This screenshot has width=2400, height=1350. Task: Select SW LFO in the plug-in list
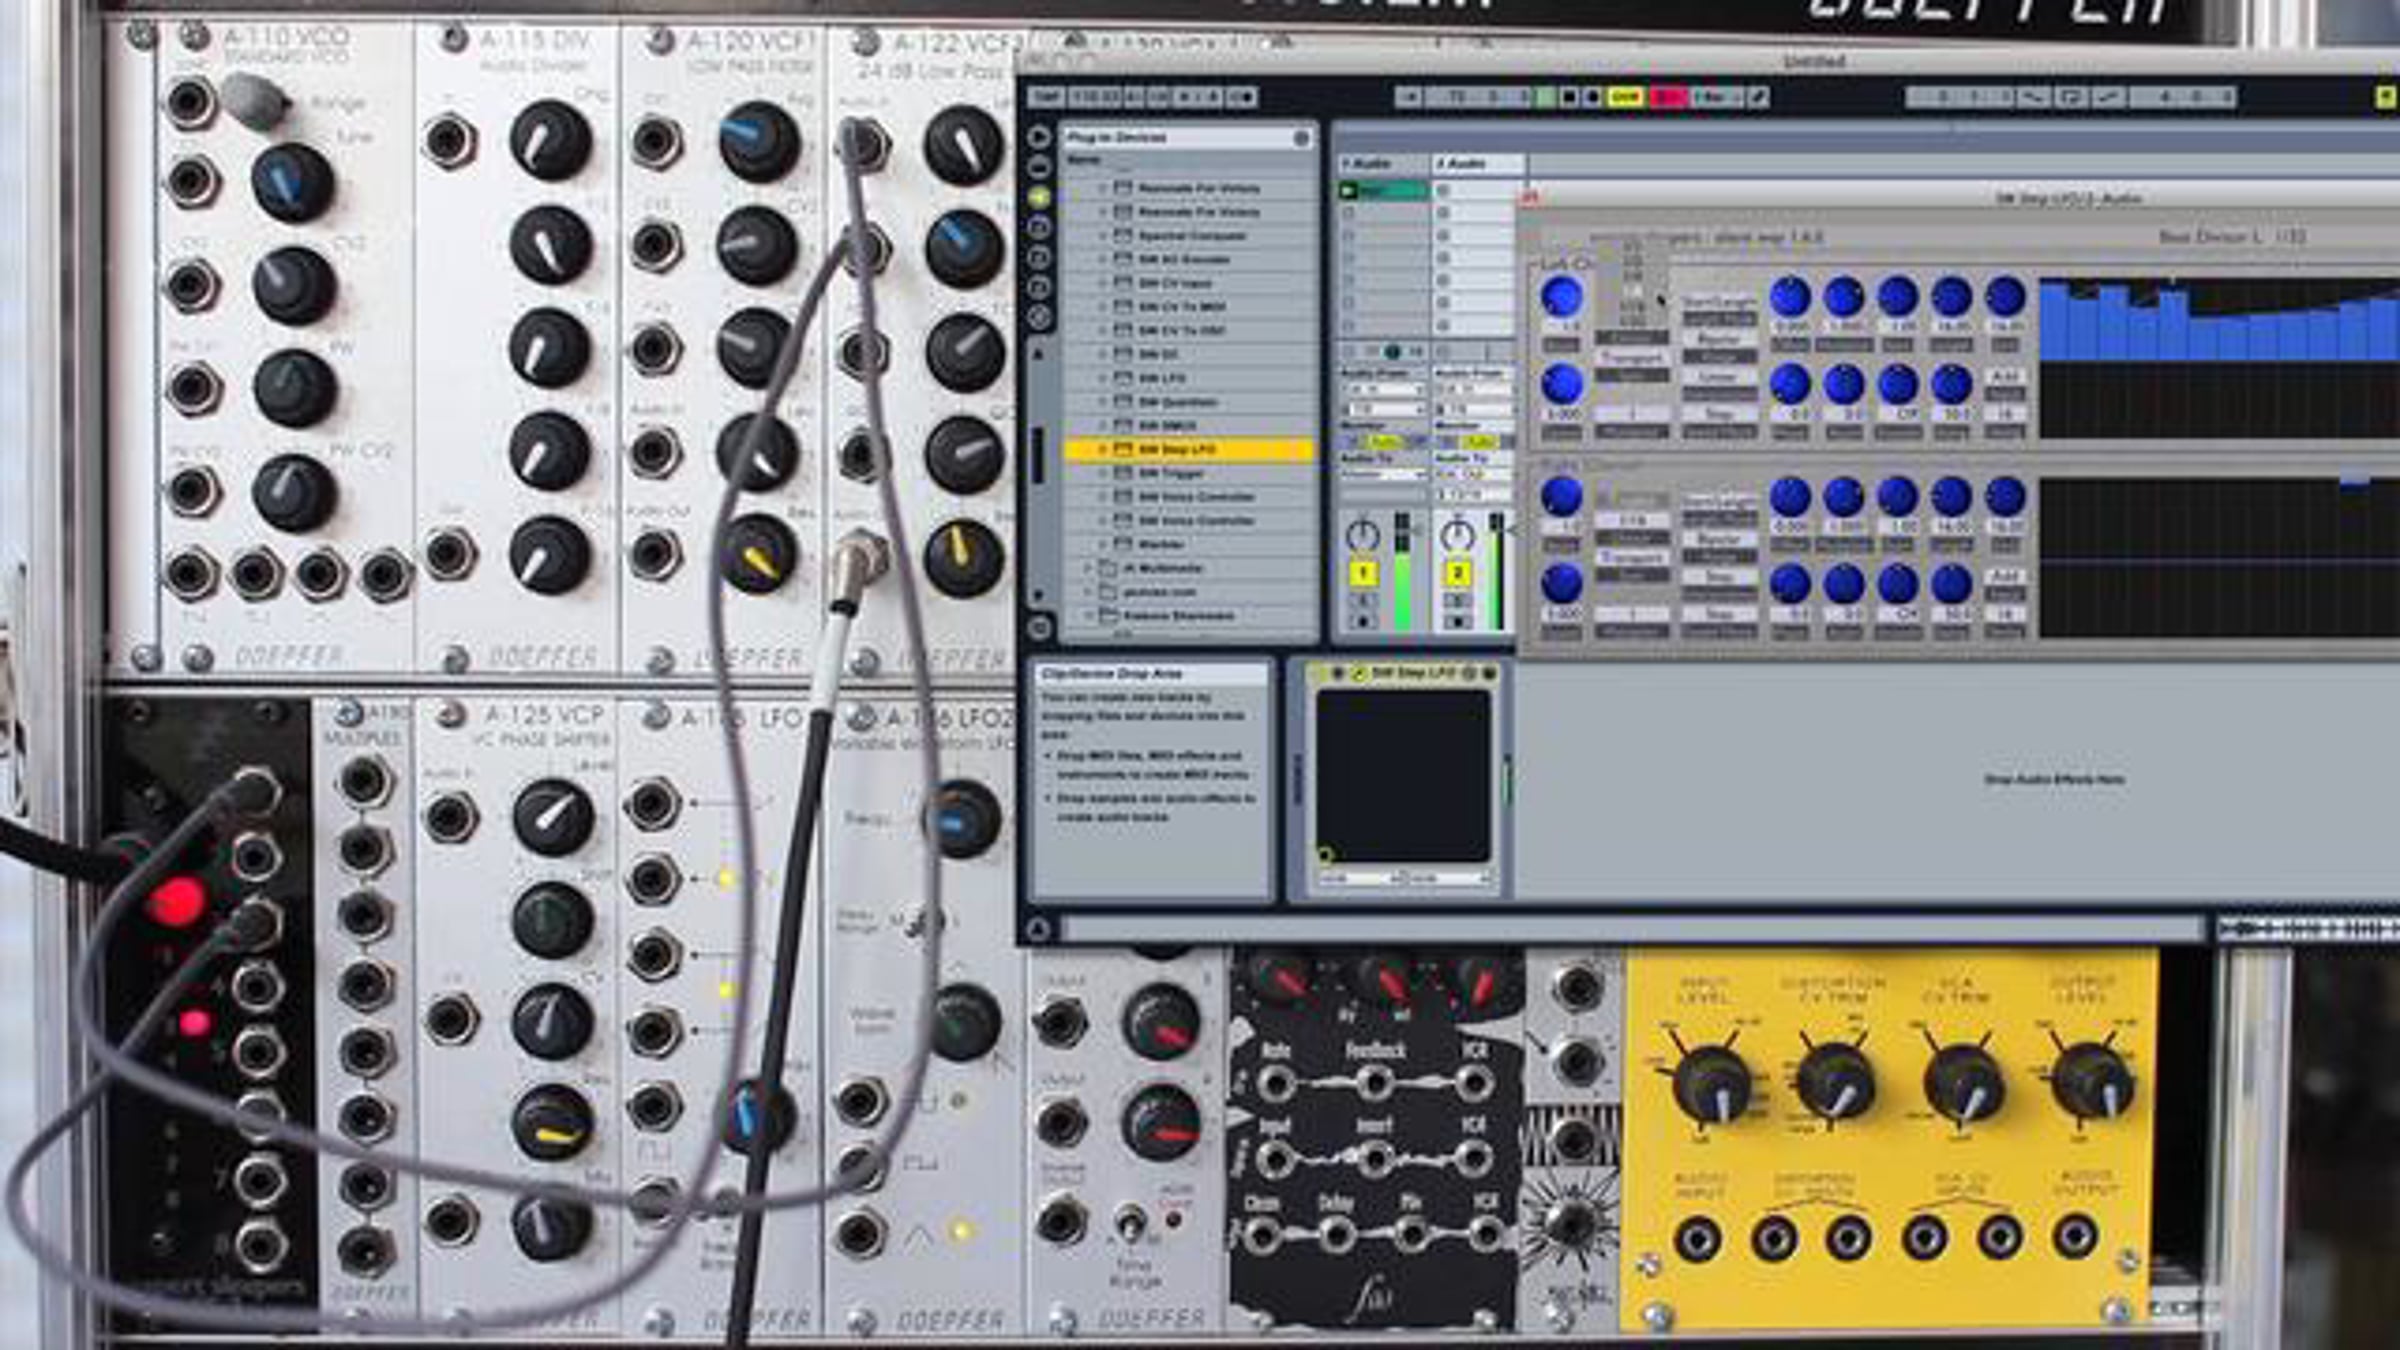[x=1189, y=378]
